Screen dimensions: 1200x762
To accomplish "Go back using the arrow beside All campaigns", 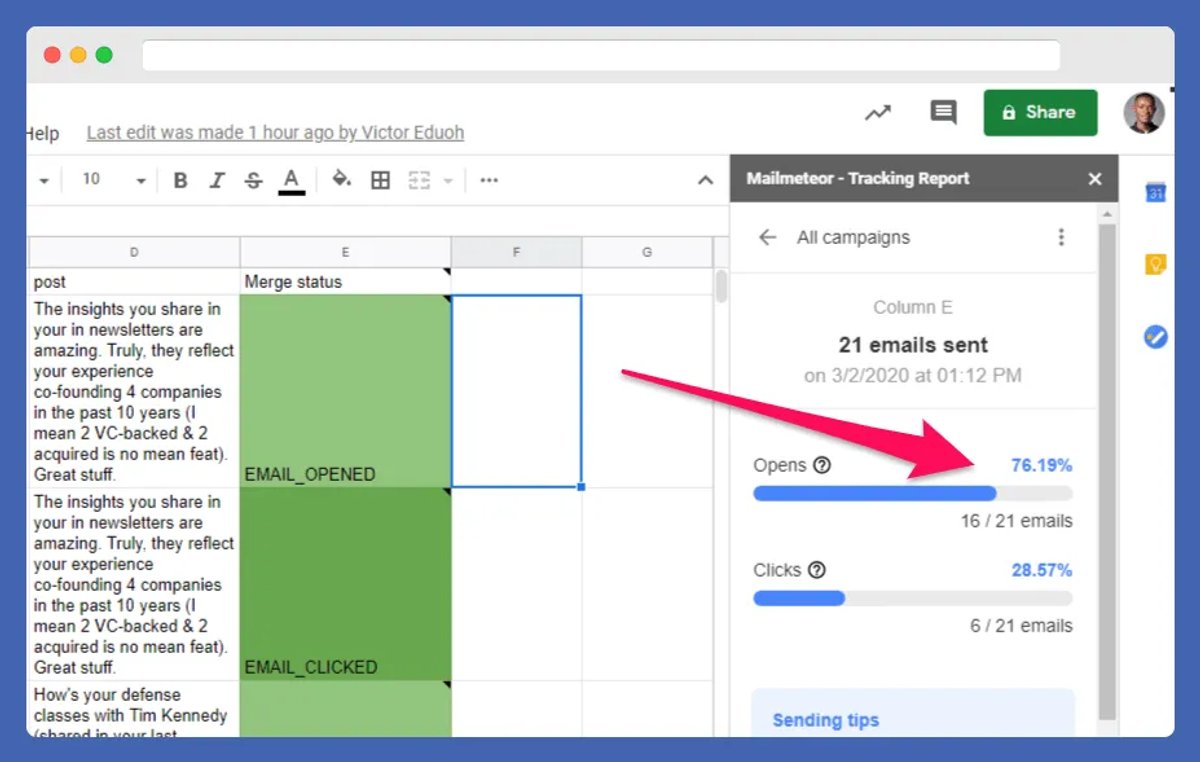I will (x=767, y=237).
